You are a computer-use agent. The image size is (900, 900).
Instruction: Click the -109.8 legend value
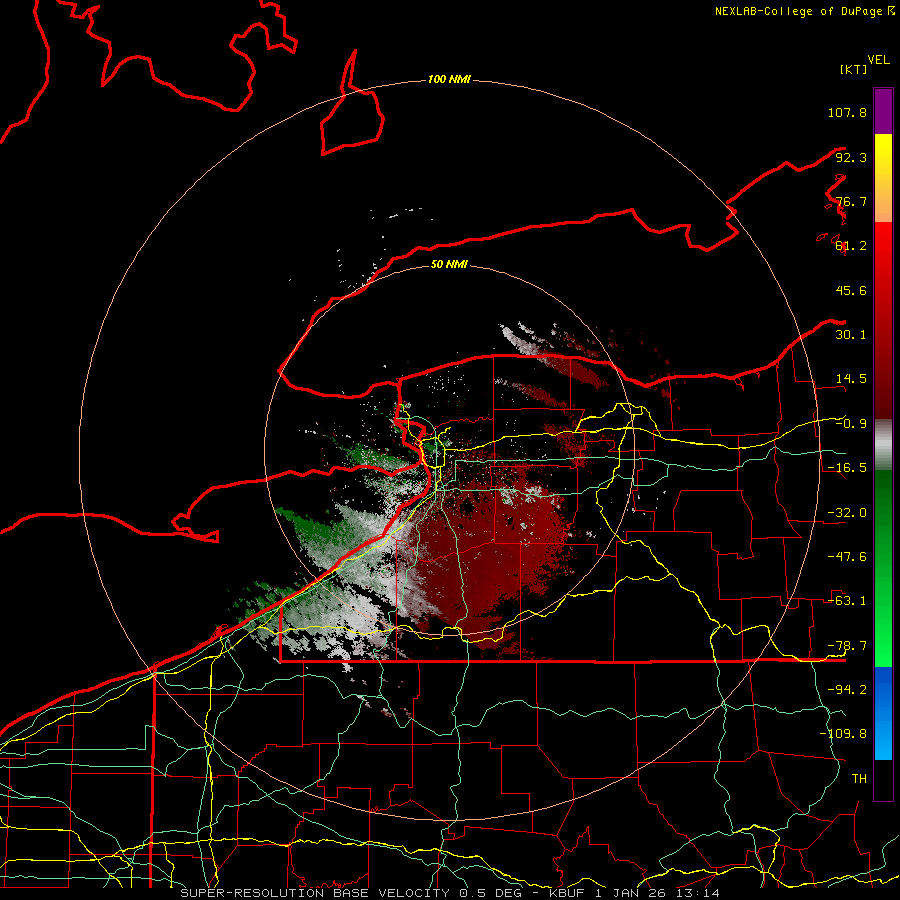pos(843,734)
